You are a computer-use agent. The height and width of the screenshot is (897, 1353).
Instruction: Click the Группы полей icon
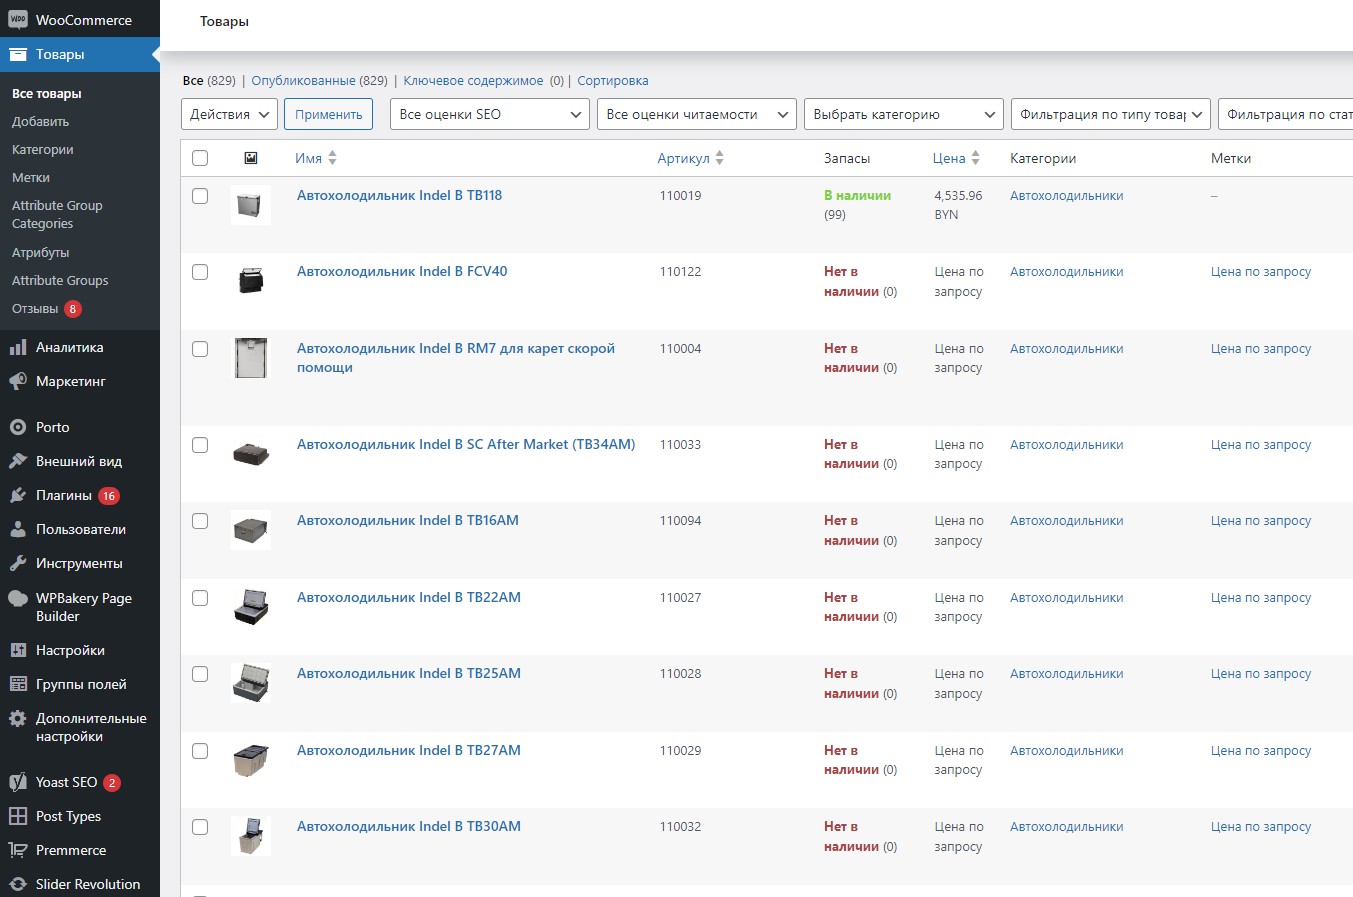pos(18,684)
